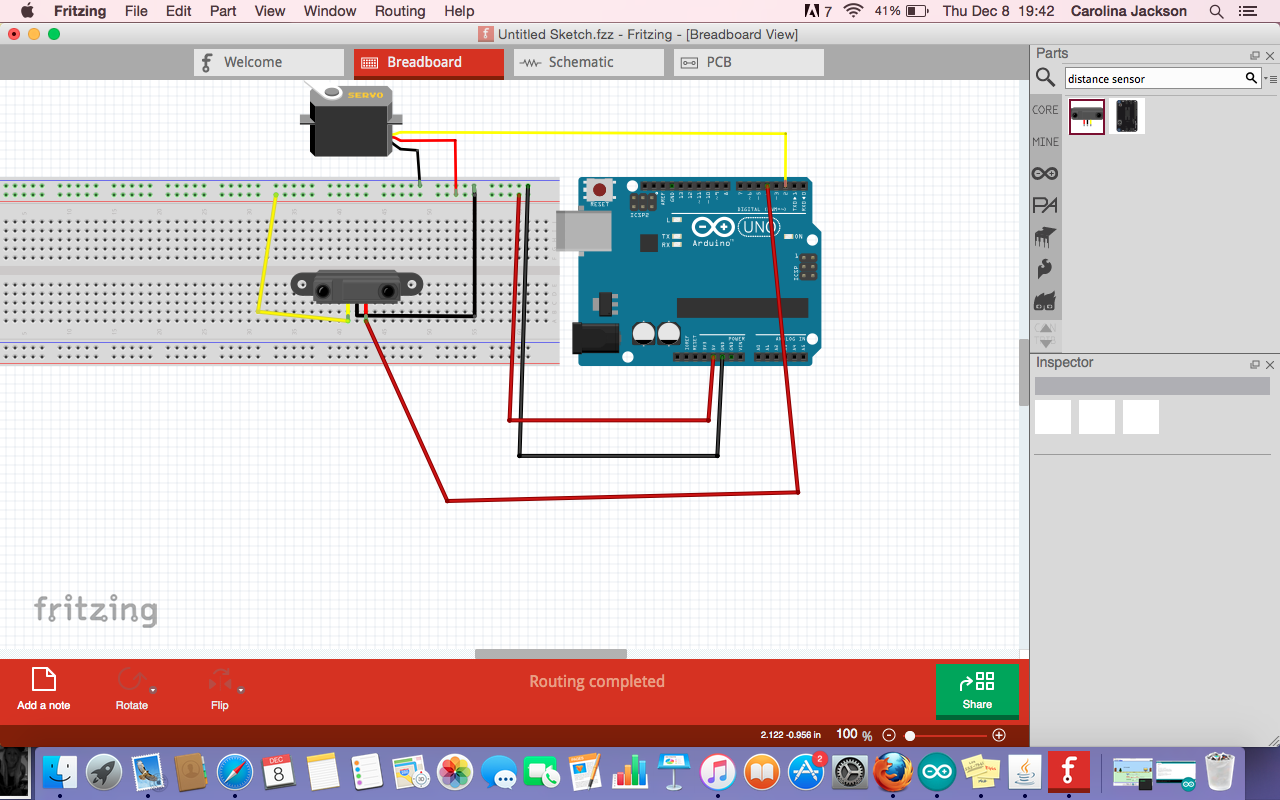Open Calendar from the Dock

pos(278,771)
